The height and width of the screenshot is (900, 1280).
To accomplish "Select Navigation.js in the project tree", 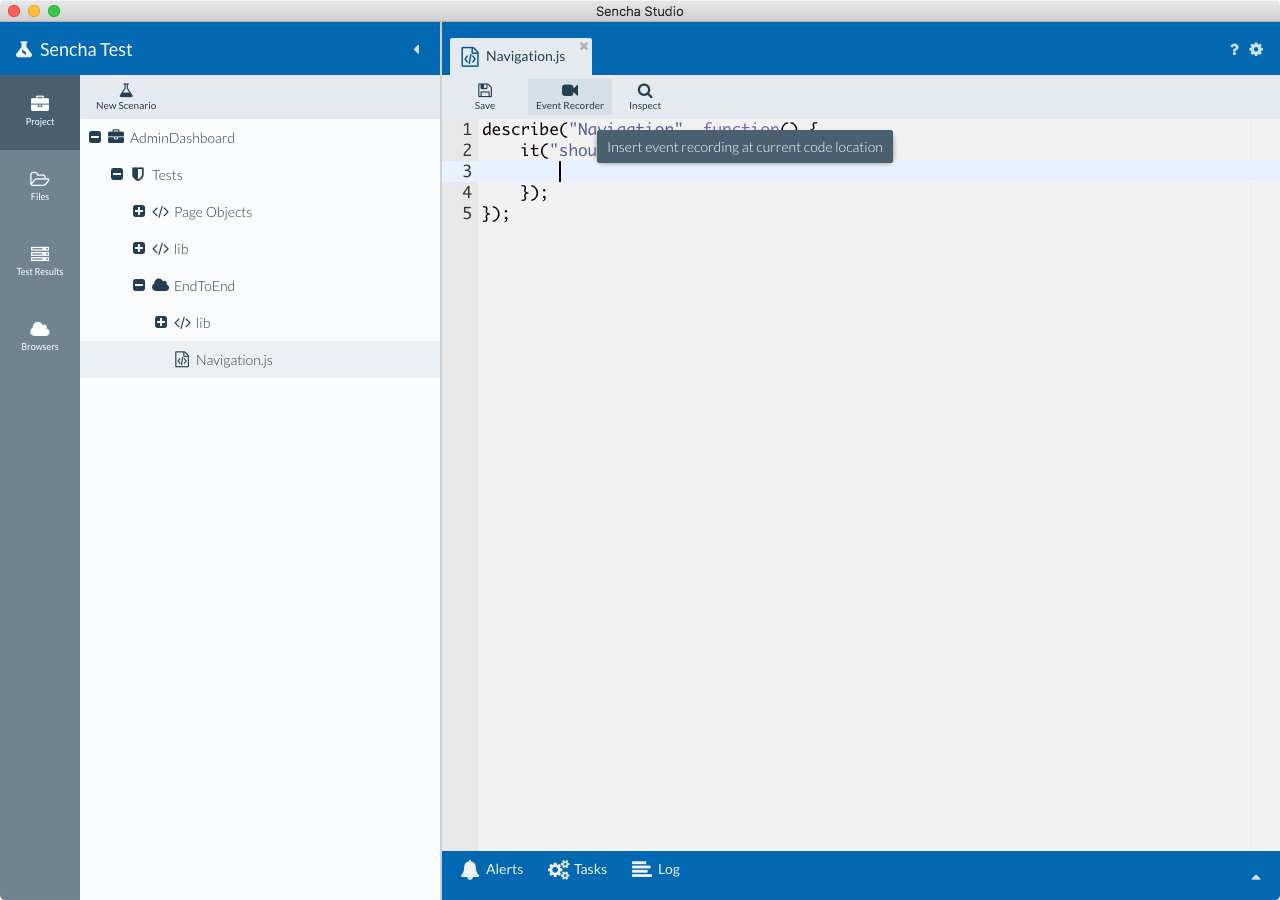I will [260, 360].
